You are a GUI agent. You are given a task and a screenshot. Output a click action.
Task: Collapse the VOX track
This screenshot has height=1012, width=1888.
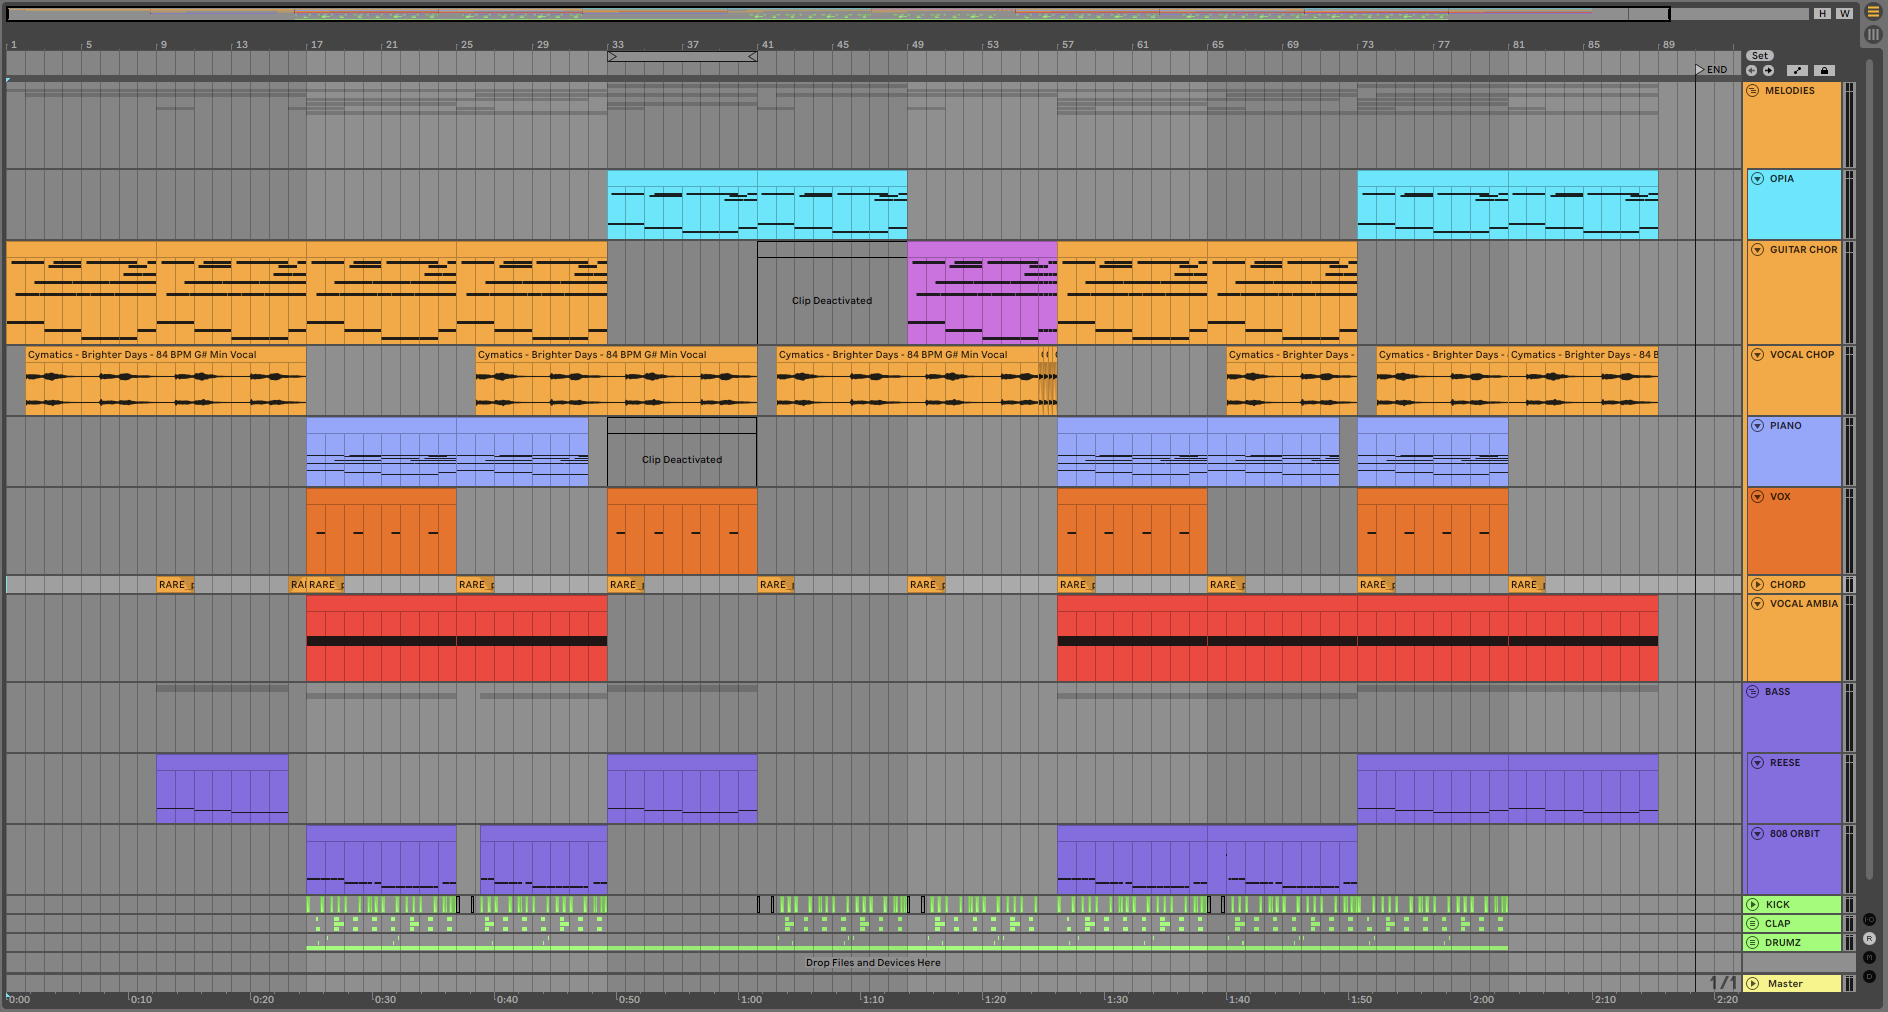1757,497
